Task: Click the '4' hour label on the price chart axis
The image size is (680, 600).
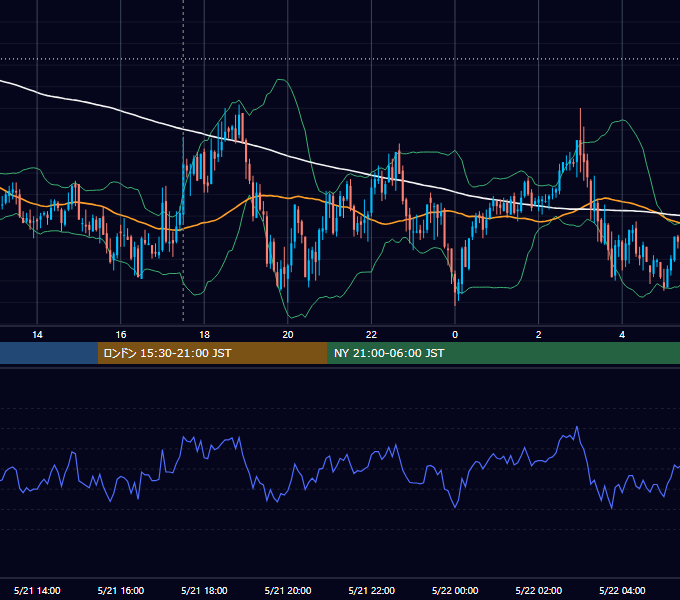Action: (622, 335)
